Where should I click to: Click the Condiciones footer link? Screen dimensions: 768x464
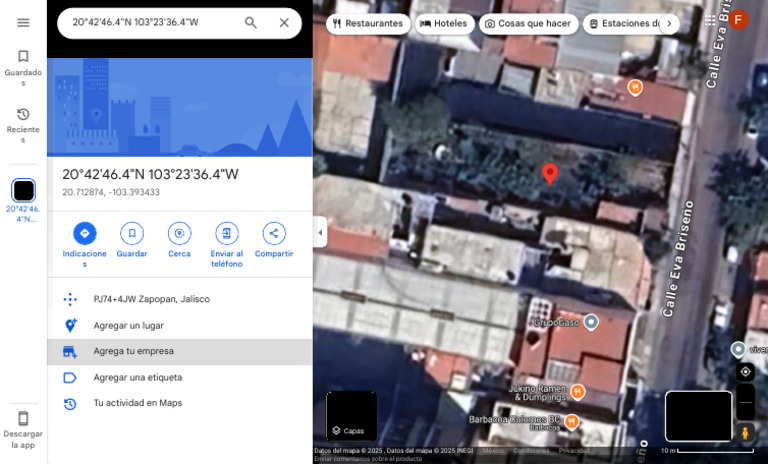click(x=531, y=451)
